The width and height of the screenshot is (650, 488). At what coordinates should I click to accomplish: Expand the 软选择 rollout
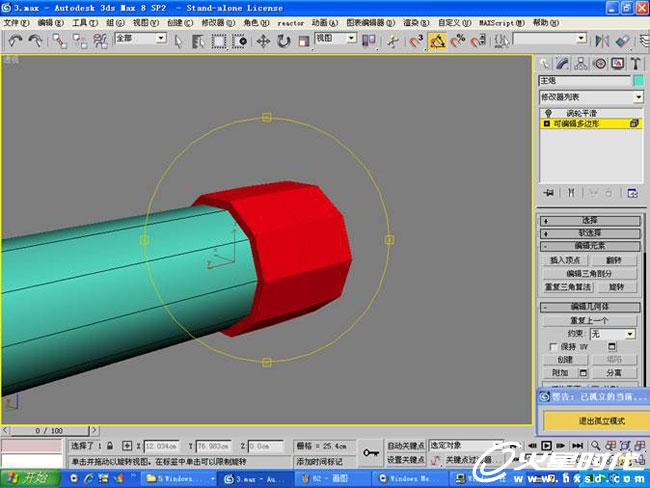[590, 233]
